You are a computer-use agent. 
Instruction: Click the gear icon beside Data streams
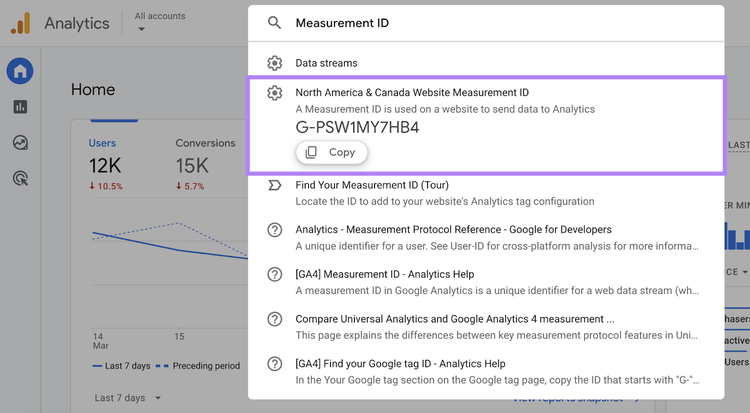click(x=275, y=63)
